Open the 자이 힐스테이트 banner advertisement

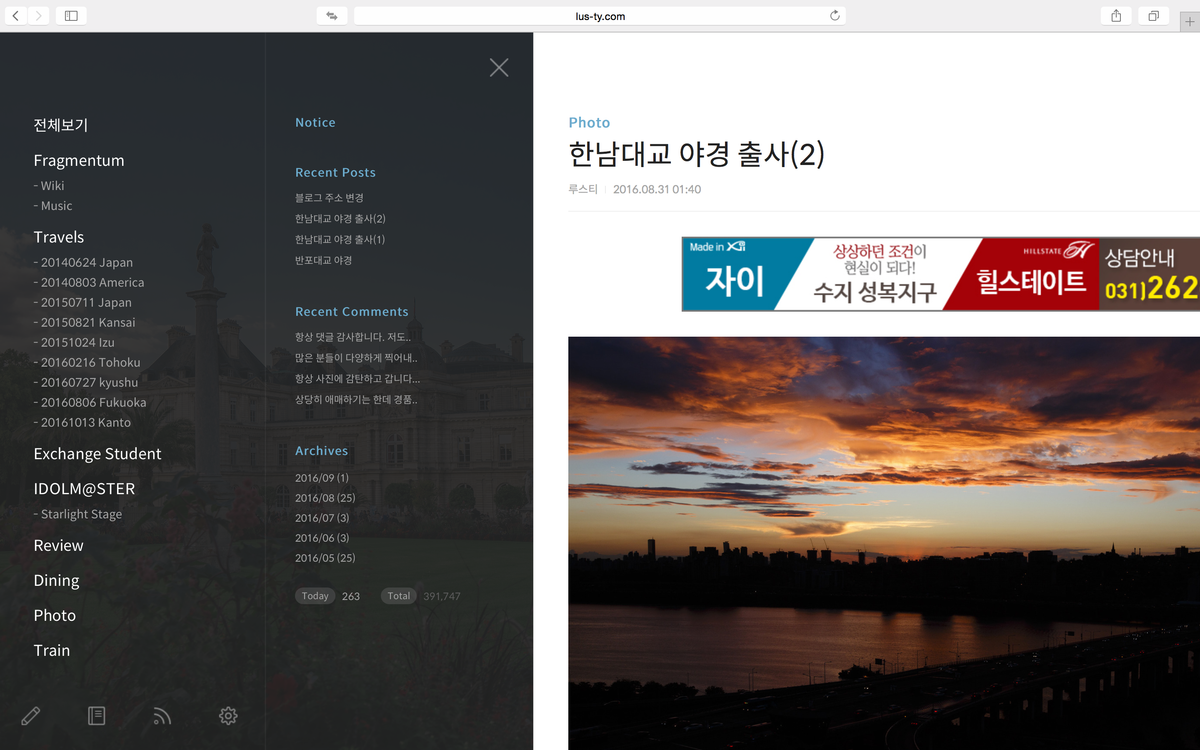click(x=940, y=274)
